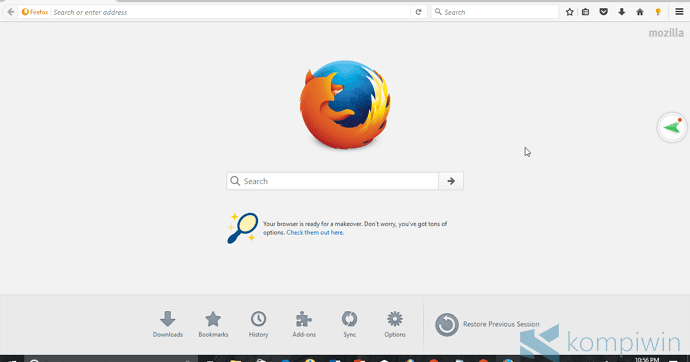Open Downloads from the bottom launcher

click(x=168, y=324)
